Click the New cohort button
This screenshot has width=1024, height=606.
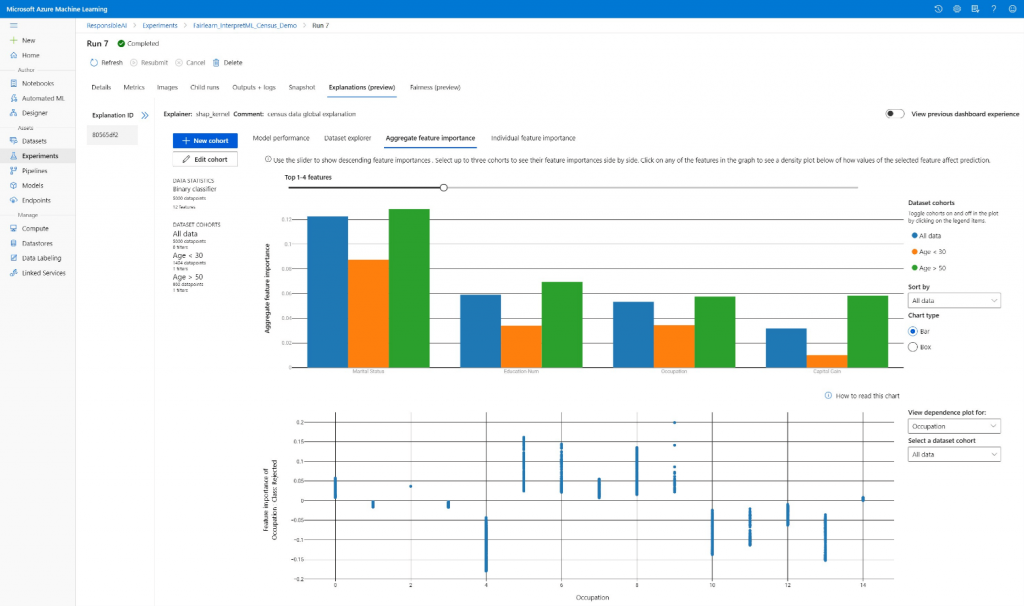[x=204, y=140]
